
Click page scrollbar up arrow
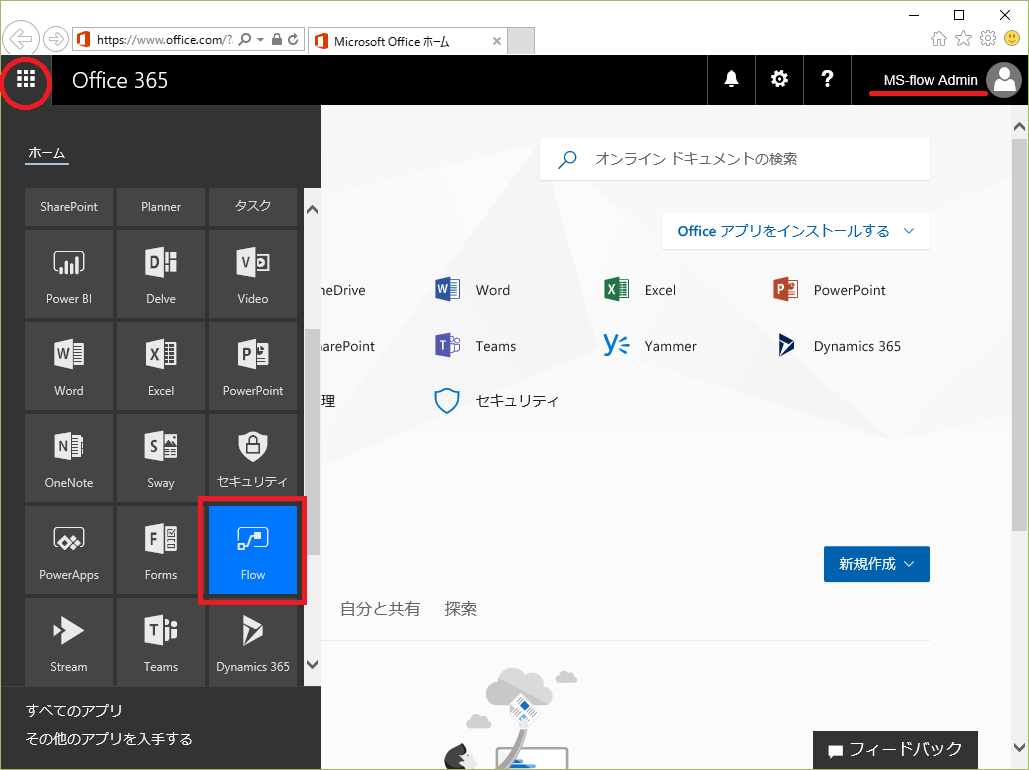point(1019,127)
